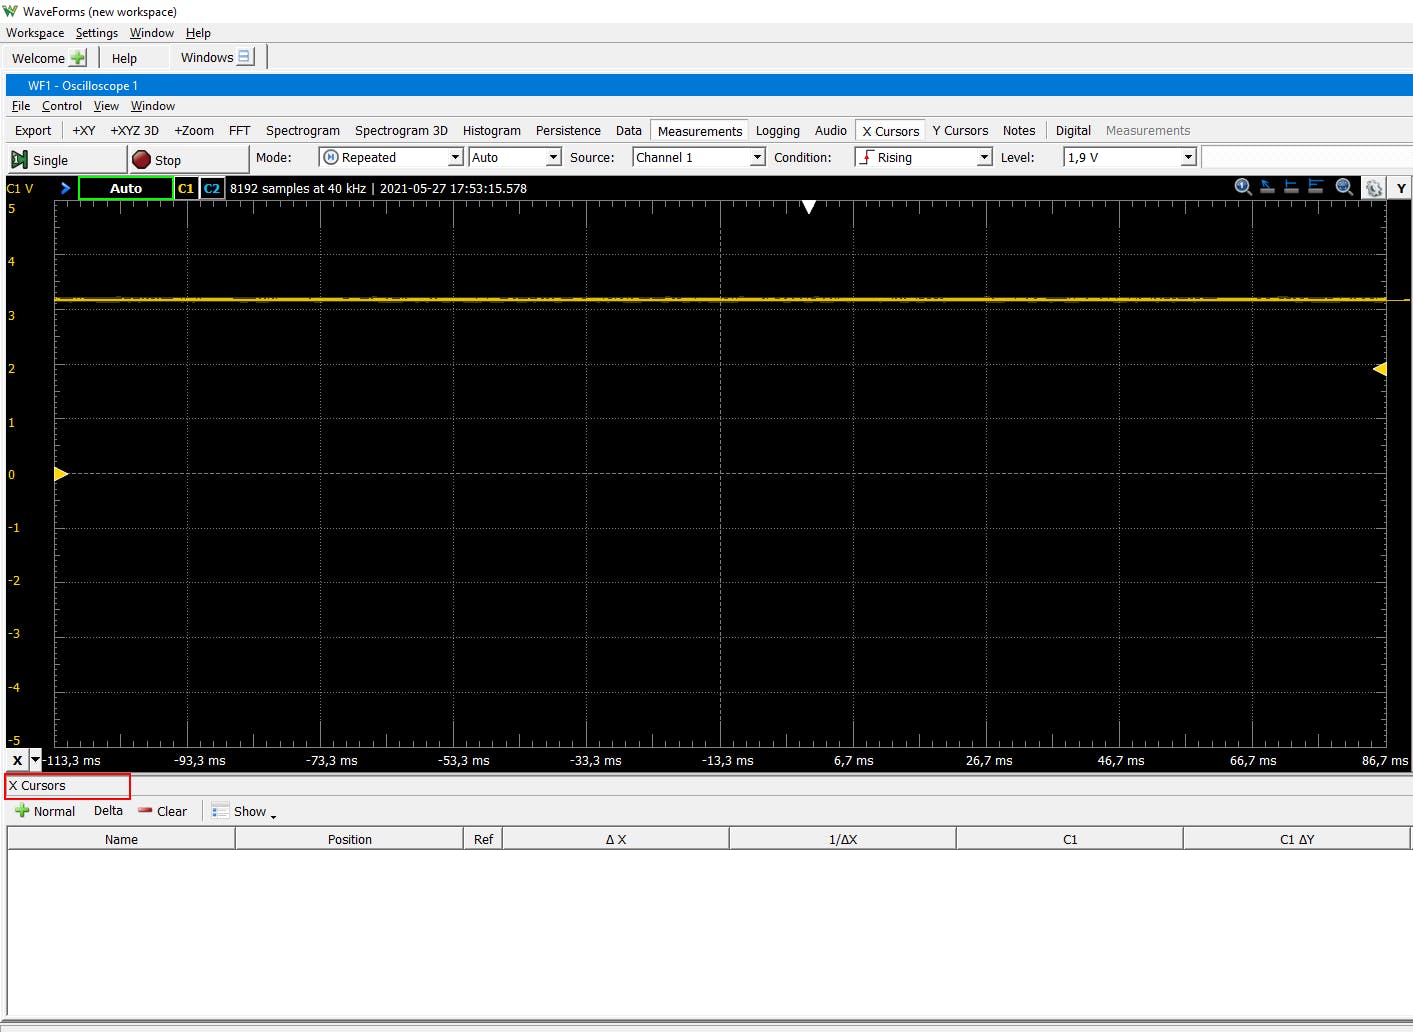Click the yellow C1 zero offset marker

(x=61, y=474)
